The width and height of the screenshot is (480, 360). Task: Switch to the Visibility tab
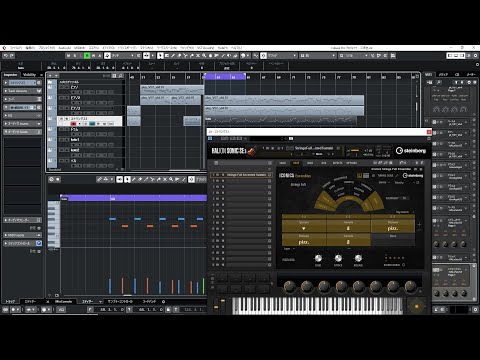tap(29, 75)
